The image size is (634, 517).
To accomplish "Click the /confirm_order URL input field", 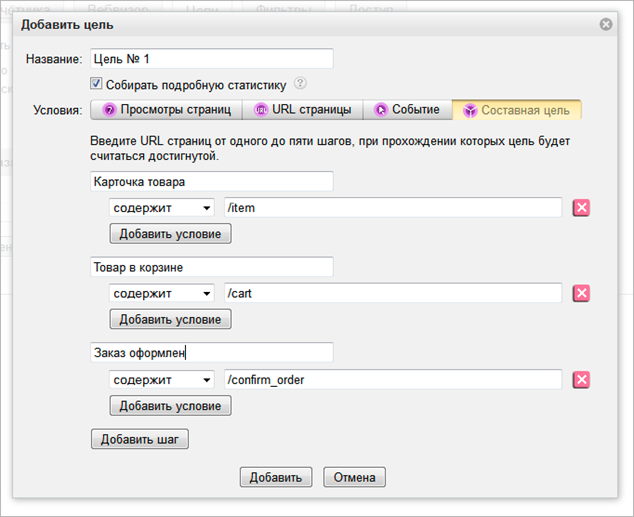I will click(393, 380).
